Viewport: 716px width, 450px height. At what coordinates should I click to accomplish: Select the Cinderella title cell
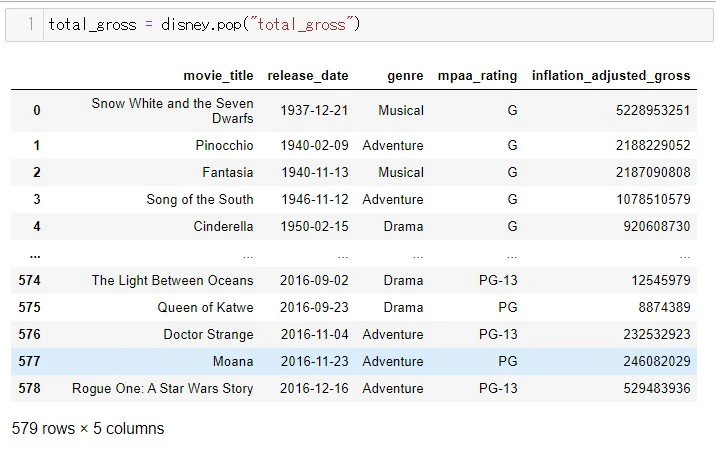pos(223,226)
